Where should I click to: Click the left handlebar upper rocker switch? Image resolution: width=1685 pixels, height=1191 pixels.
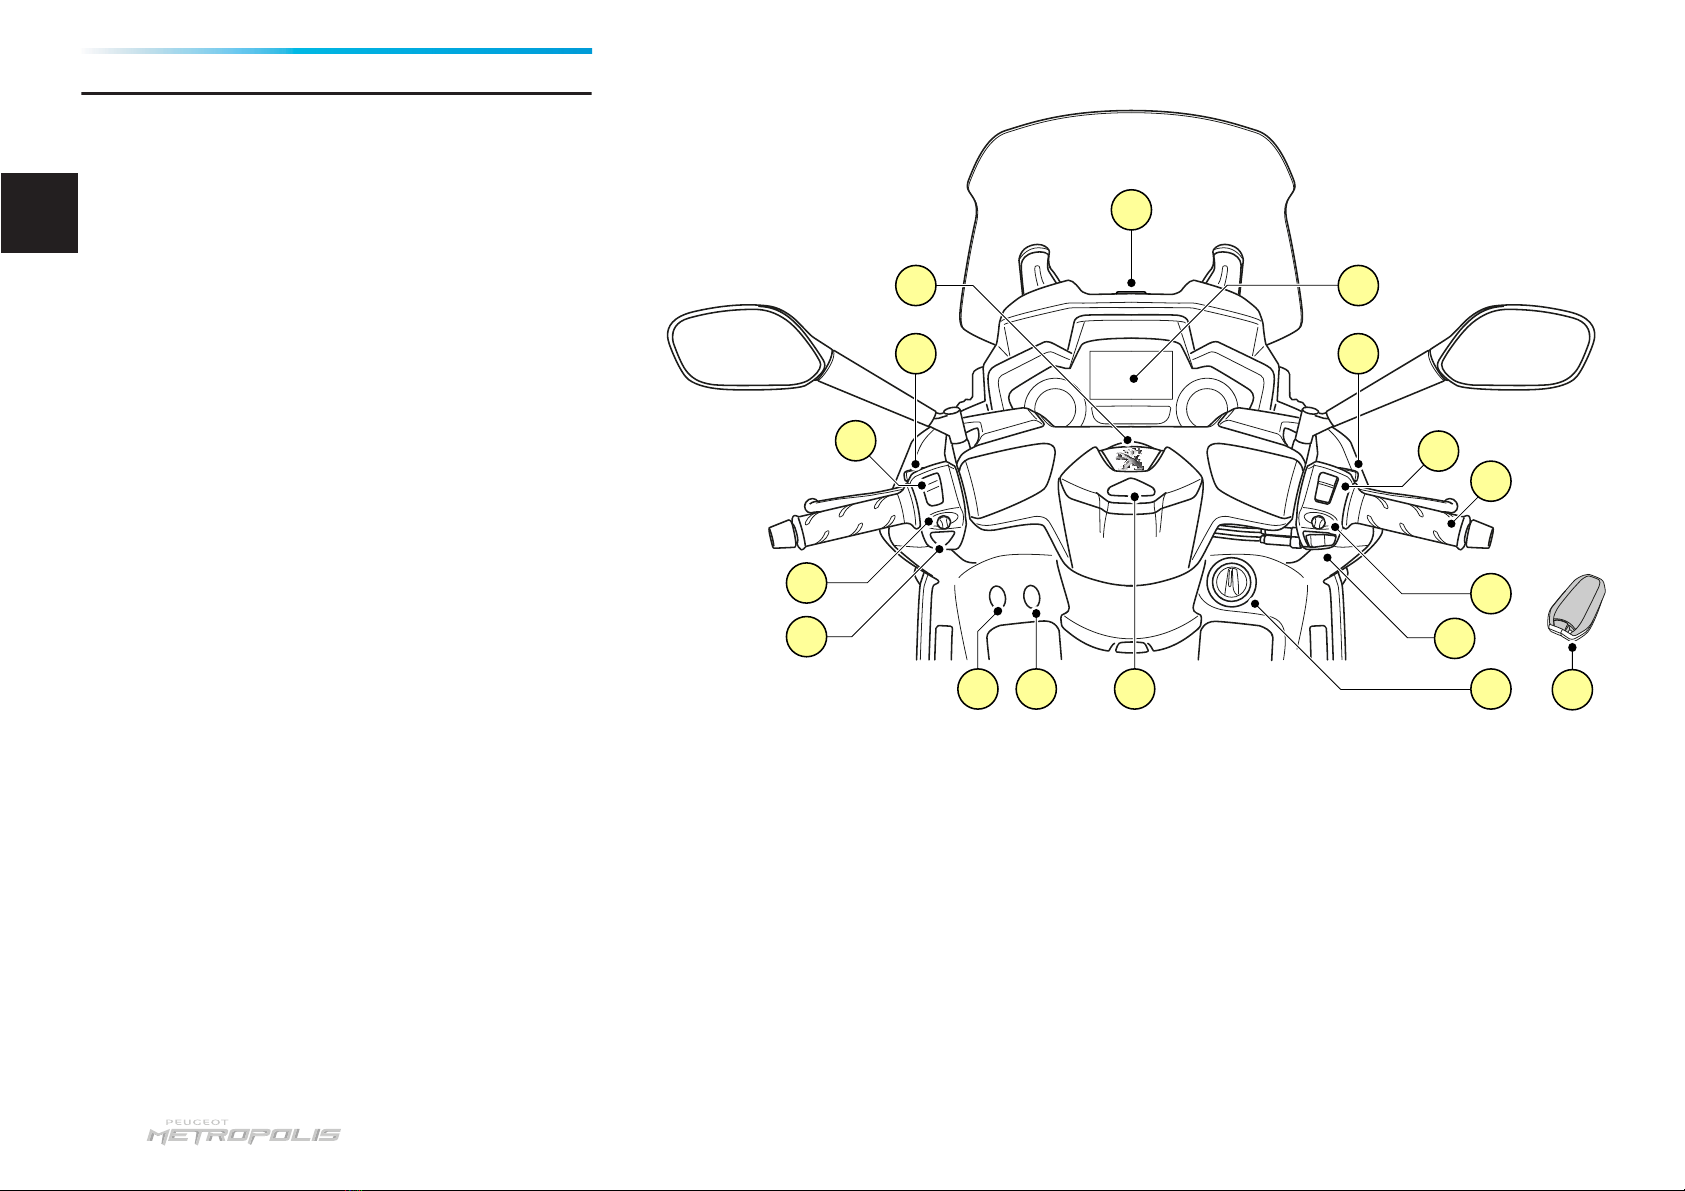tap(931, 487)
